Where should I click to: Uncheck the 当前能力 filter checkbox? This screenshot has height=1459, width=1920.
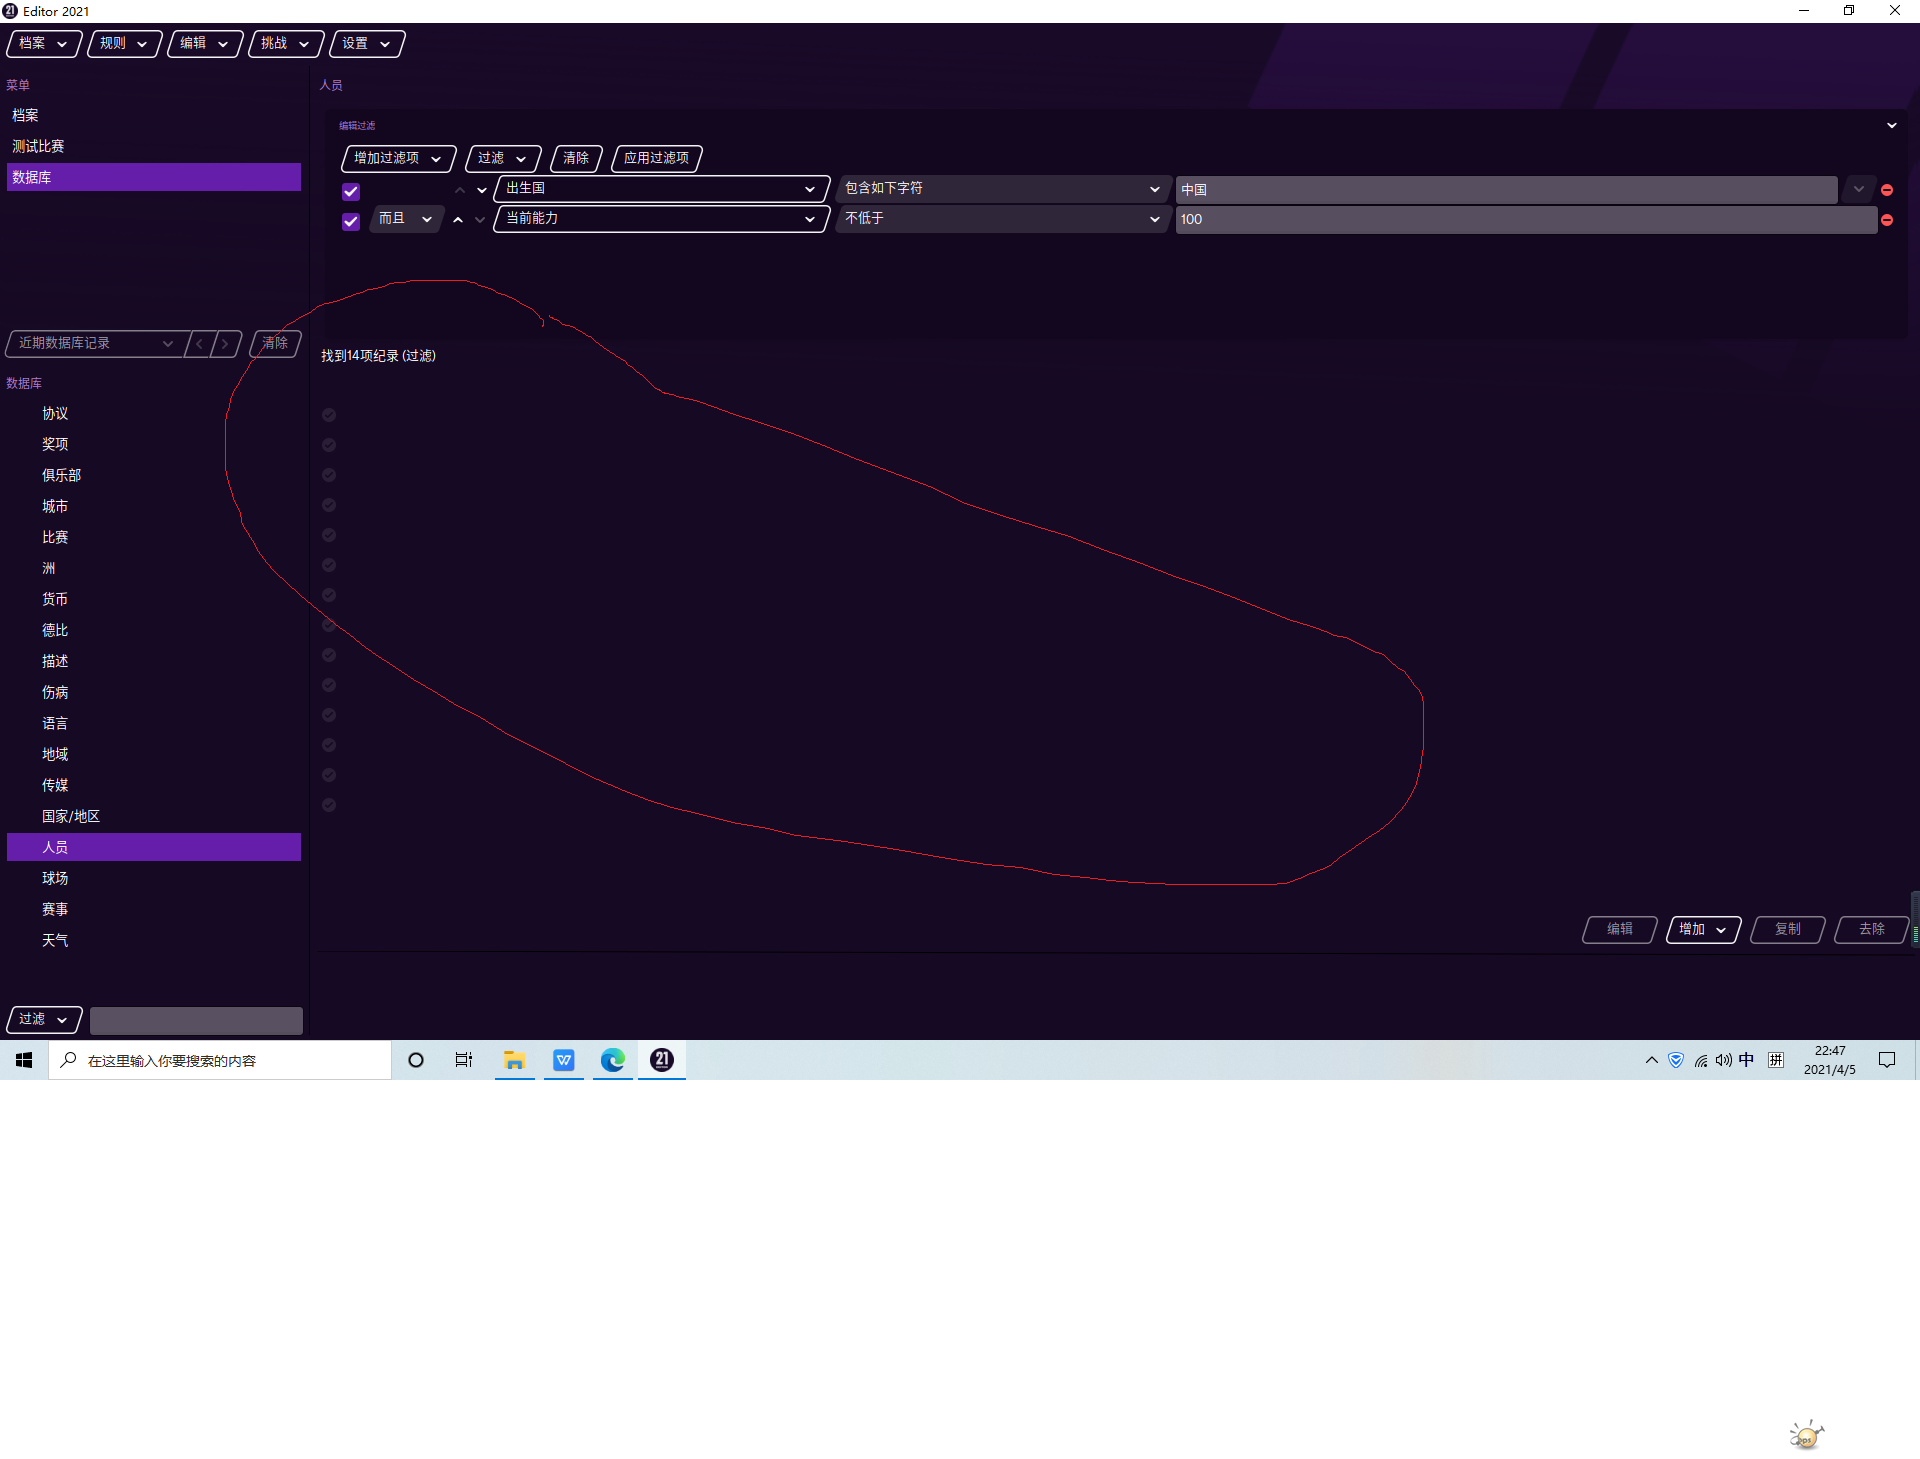(351, 221)
